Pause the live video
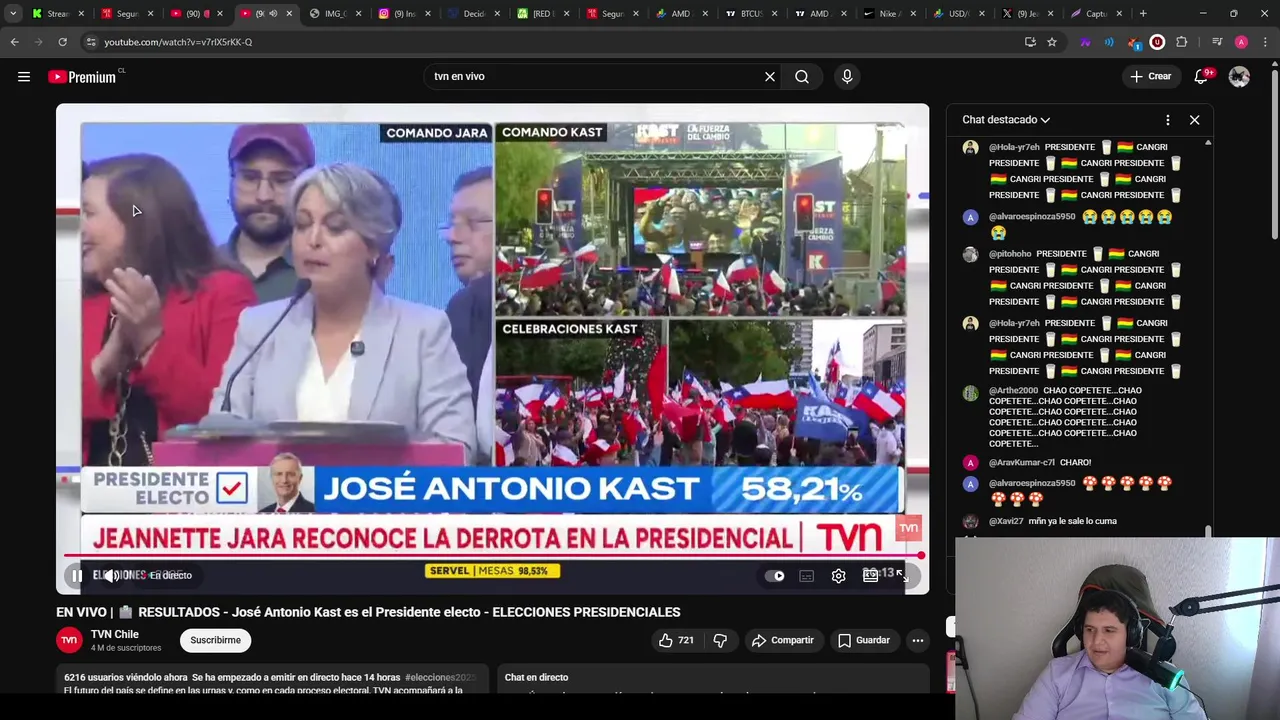 (x=77, y=575)
